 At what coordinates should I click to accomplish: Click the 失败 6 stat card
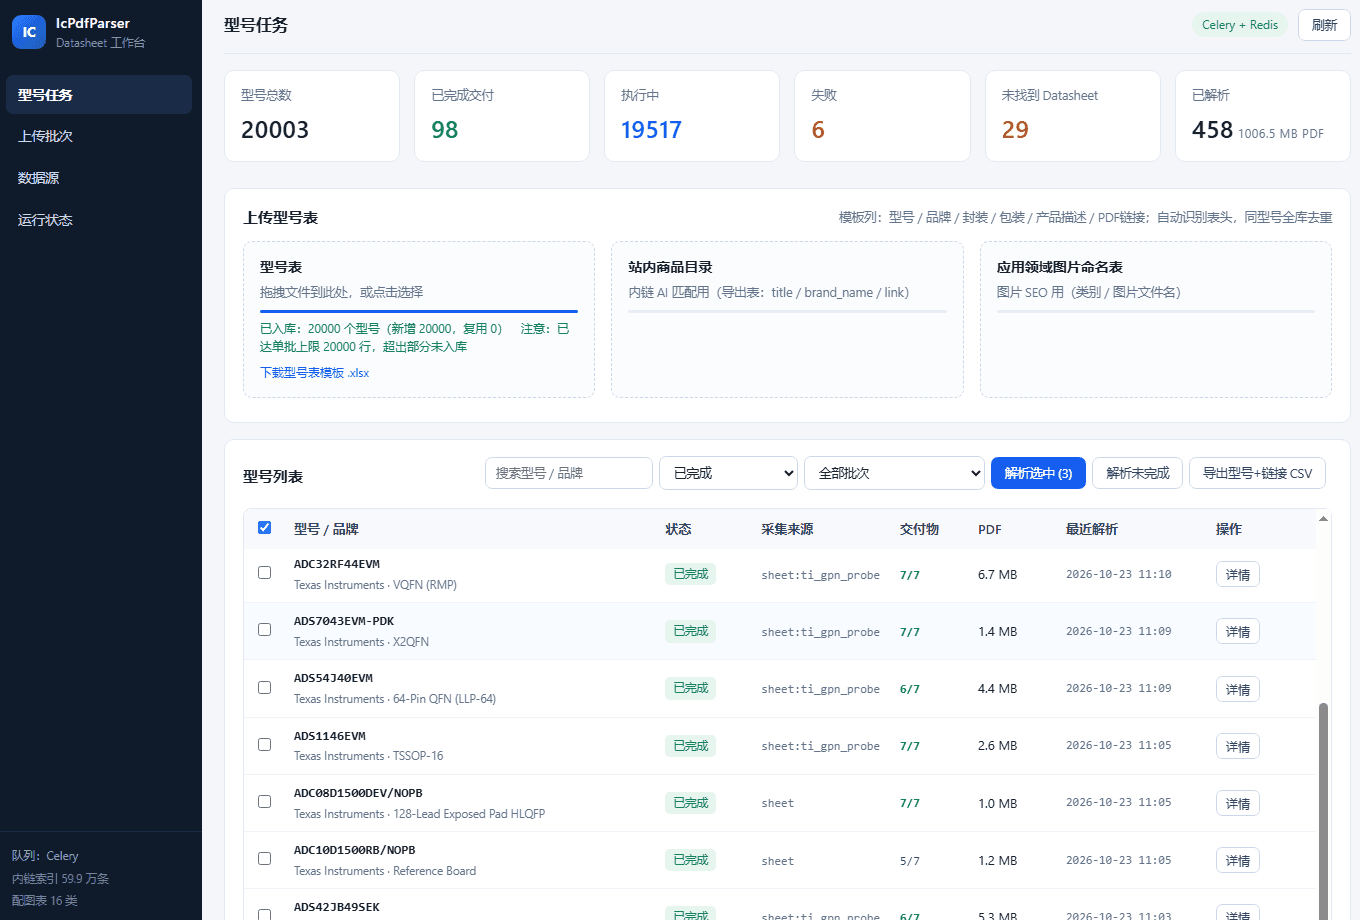(x=882, y=116)
